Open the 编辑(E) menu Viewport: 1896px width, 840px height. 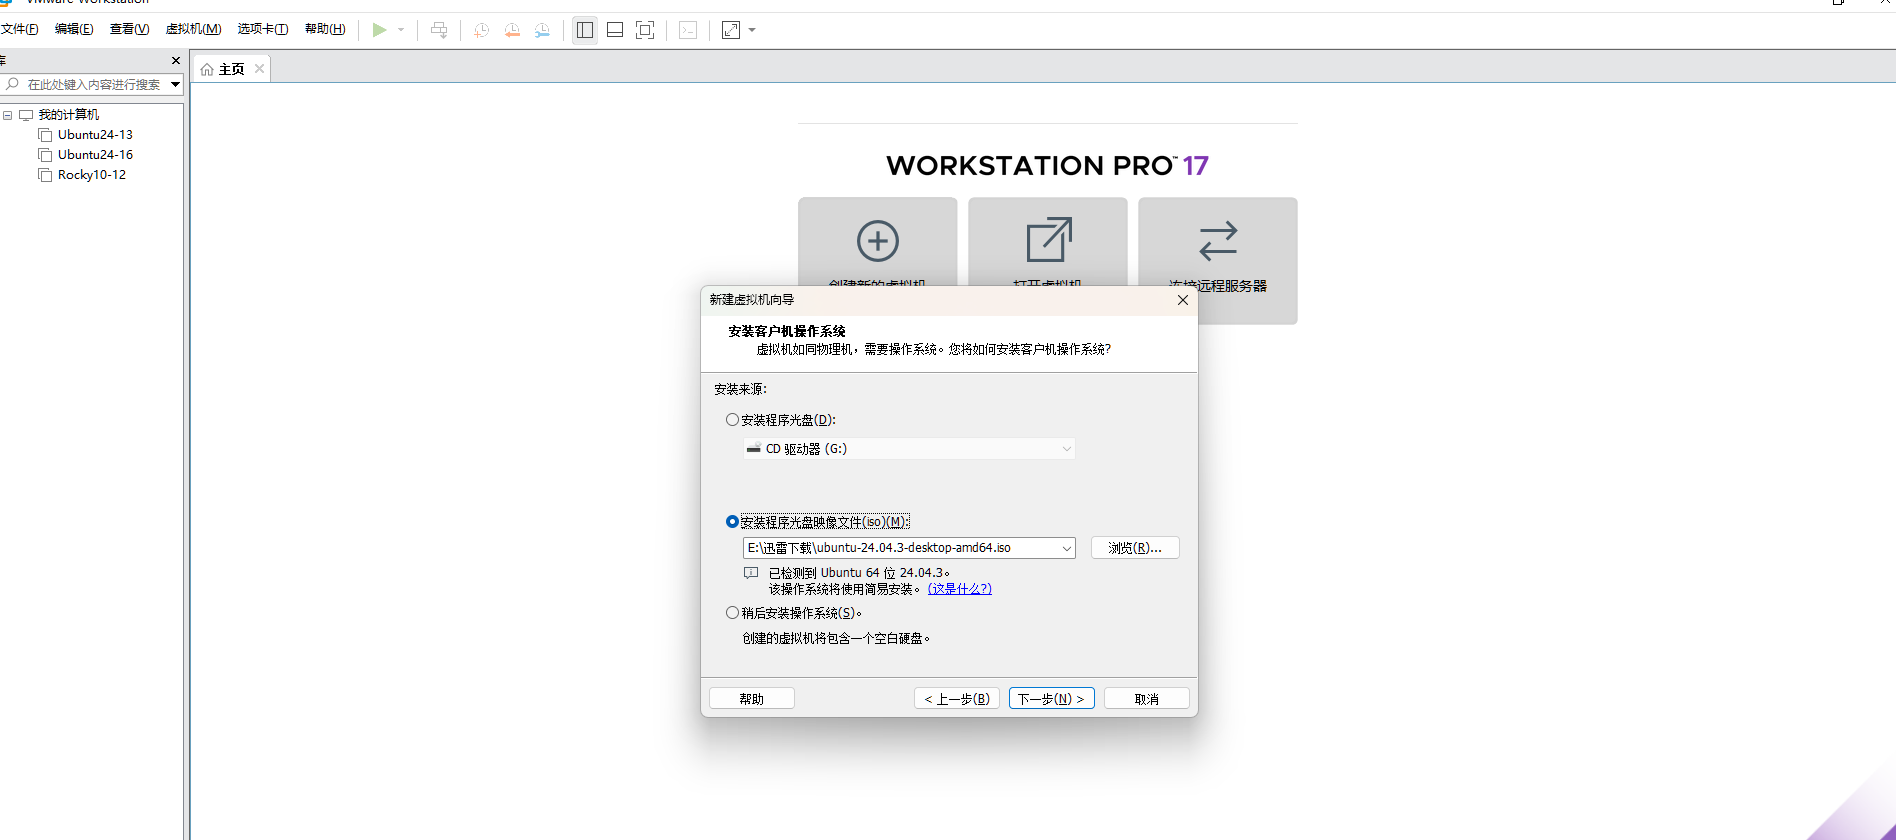pyautogui.click(x=74, y=29)
